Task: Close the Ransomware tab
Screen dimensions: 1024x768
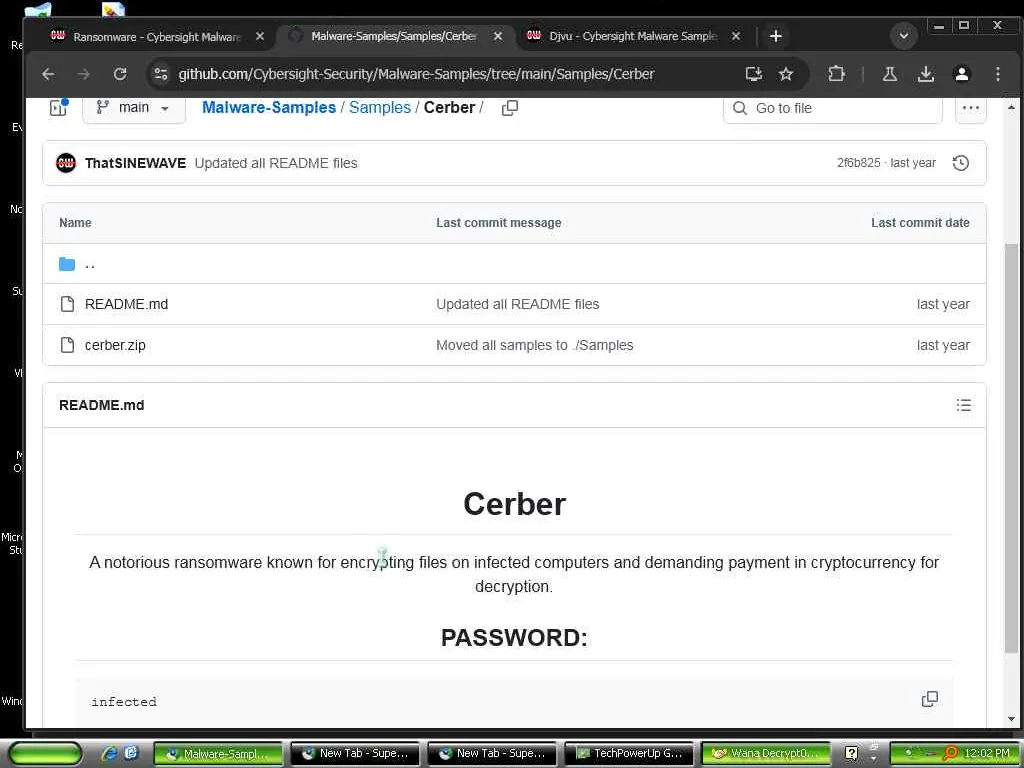Action: 260,36
